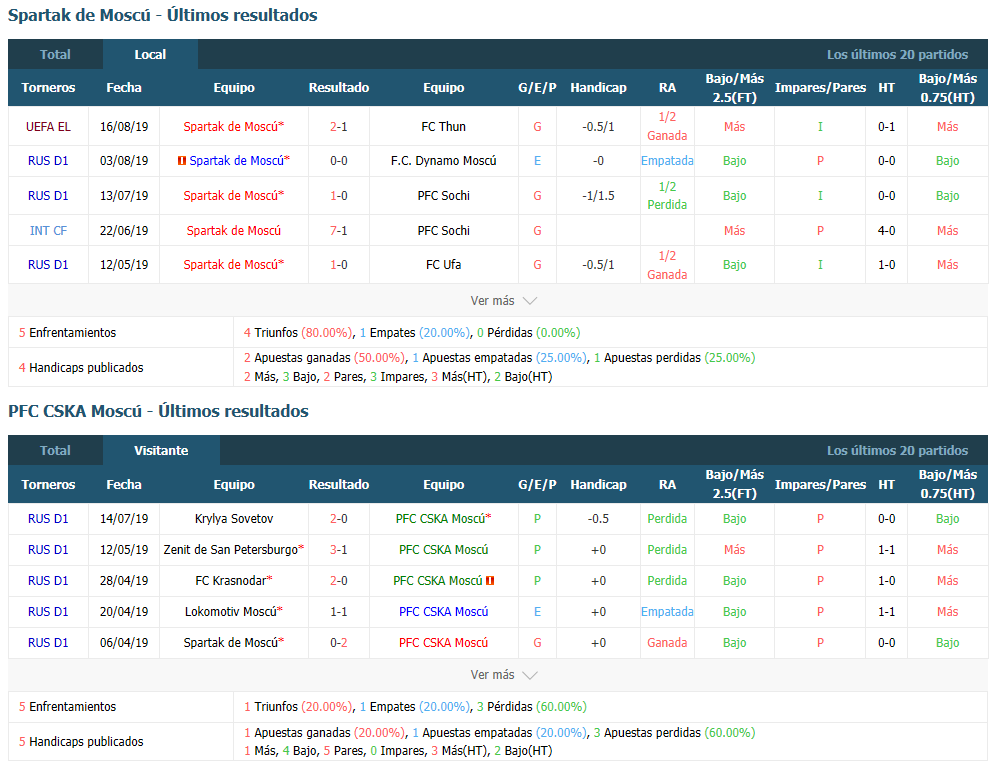This screenshot has height=765, width=993.
Task: Click PFC Sochi in the 22/06/19 row
Action: (x=443, y=231)
